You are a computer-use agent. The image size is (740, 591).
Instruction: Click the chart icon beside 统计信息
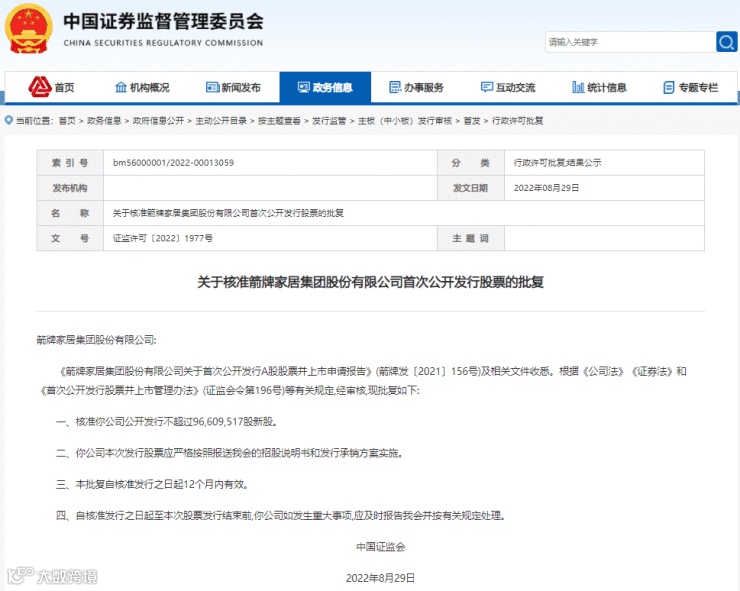click(578, 87)
